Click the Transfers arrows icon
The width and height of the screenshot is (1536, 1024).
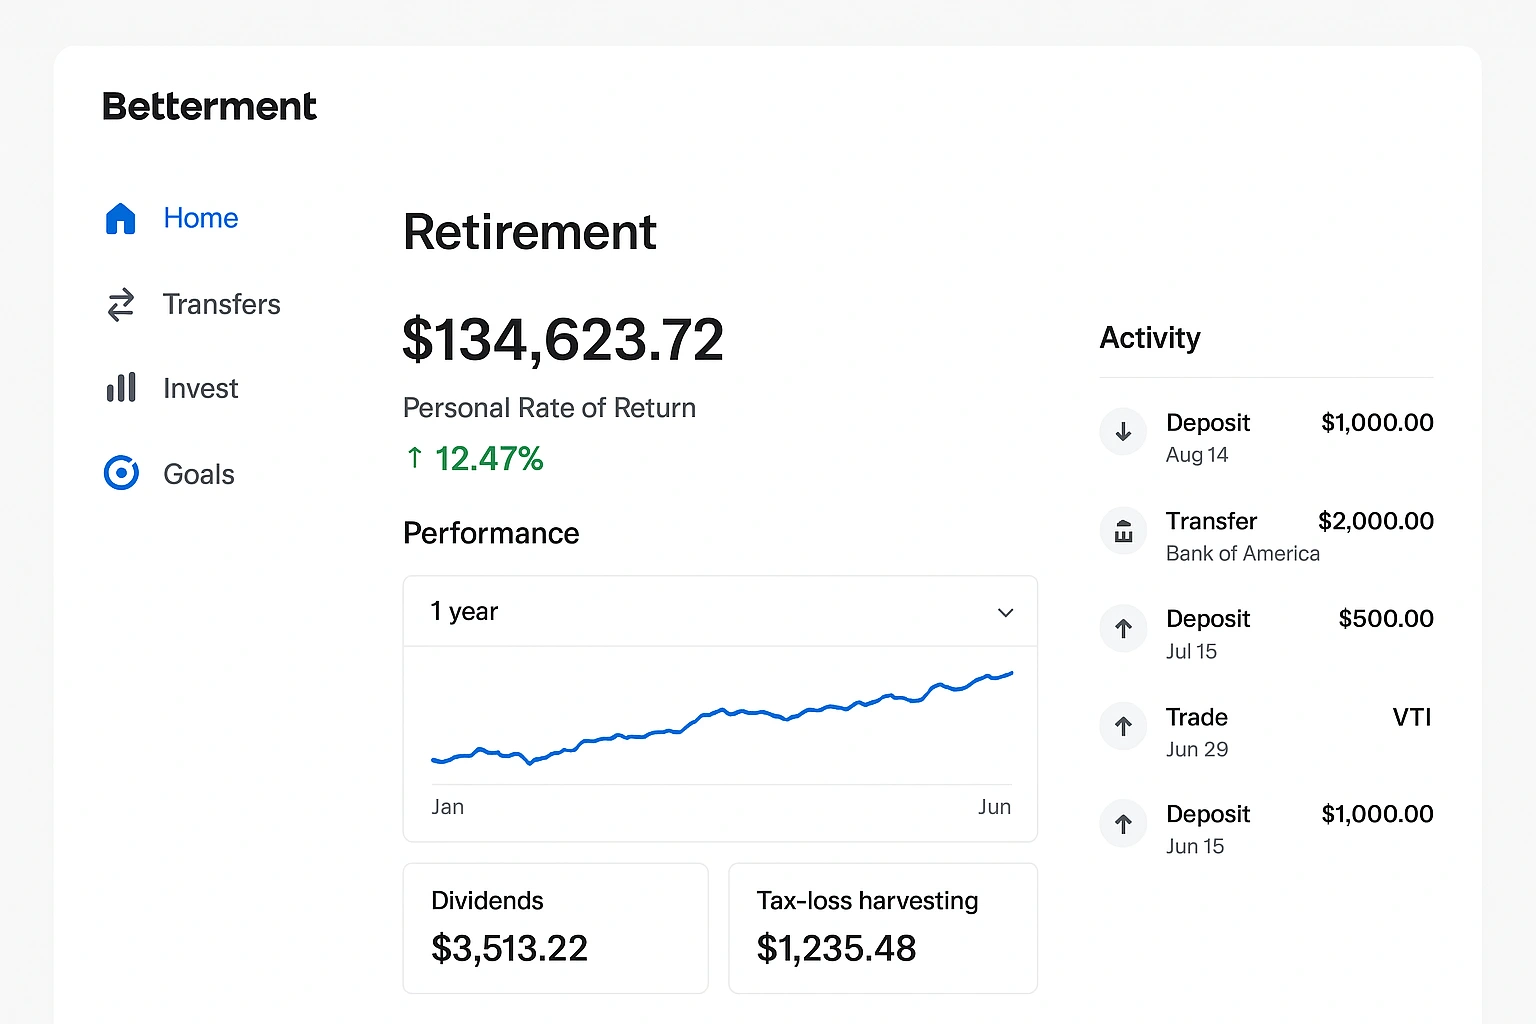120,305
